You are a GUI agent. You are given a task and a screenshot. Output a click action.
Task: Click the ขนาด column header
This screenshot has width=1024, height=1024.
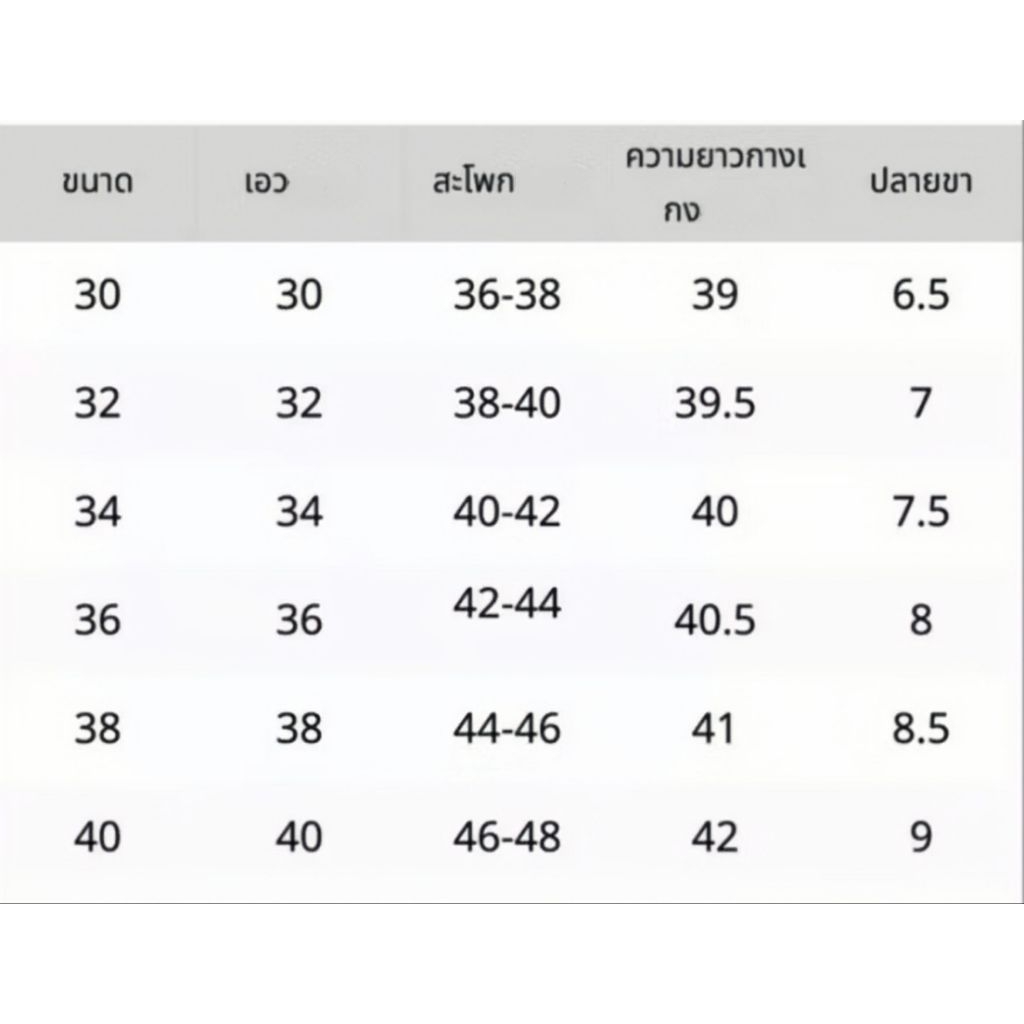coord(97,182)
